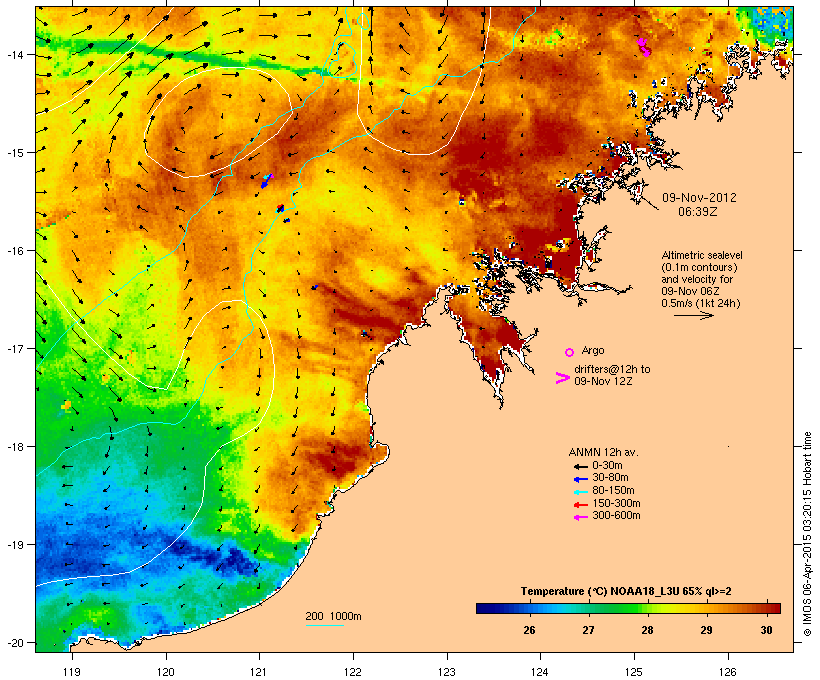This screenshot has width=820, height=680.
Task: Click the black 0-30m legend arrow
Action: (580, 467)
